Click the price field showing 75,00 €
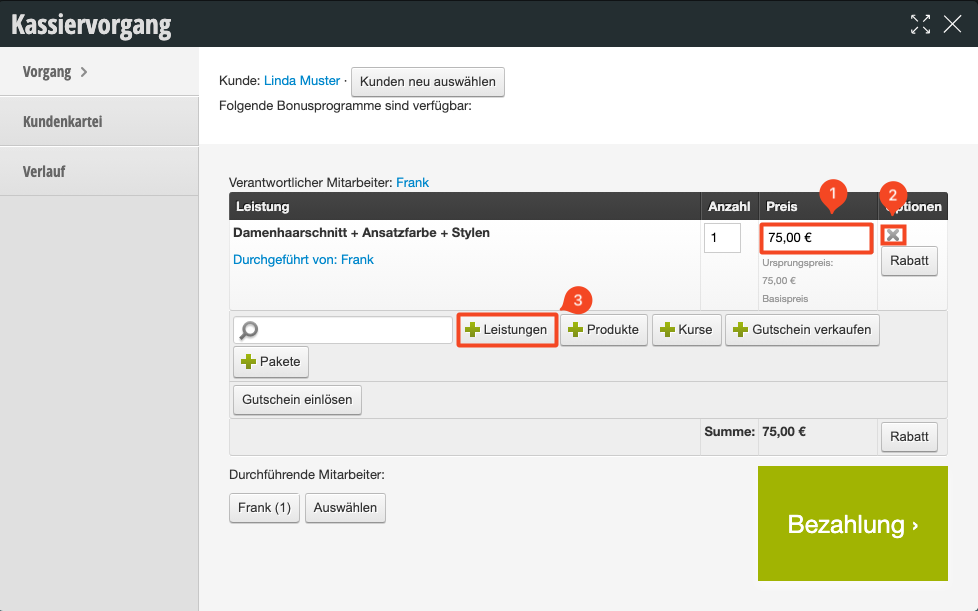 (x=814, y=238)
